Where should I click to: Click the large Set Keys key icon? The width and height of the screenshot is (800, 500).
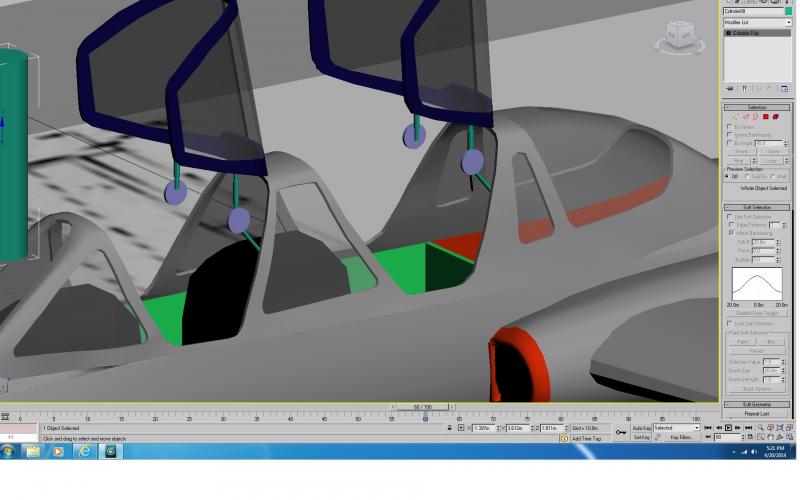621,433
